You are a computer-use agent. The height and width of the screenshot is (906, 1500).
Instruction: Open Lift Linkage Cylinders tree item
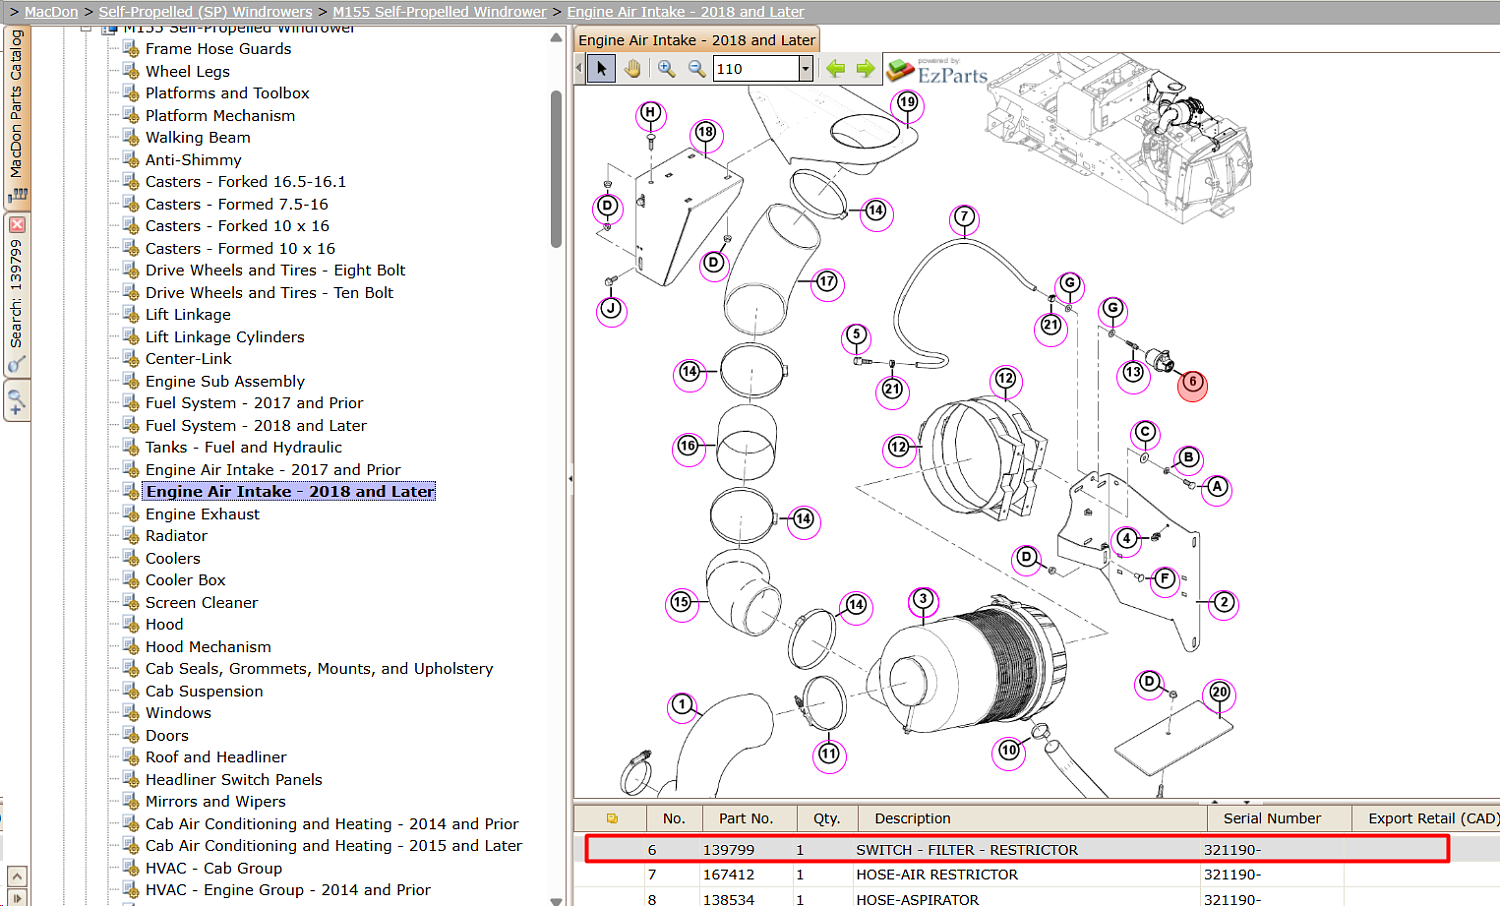[x=225, y=337]
